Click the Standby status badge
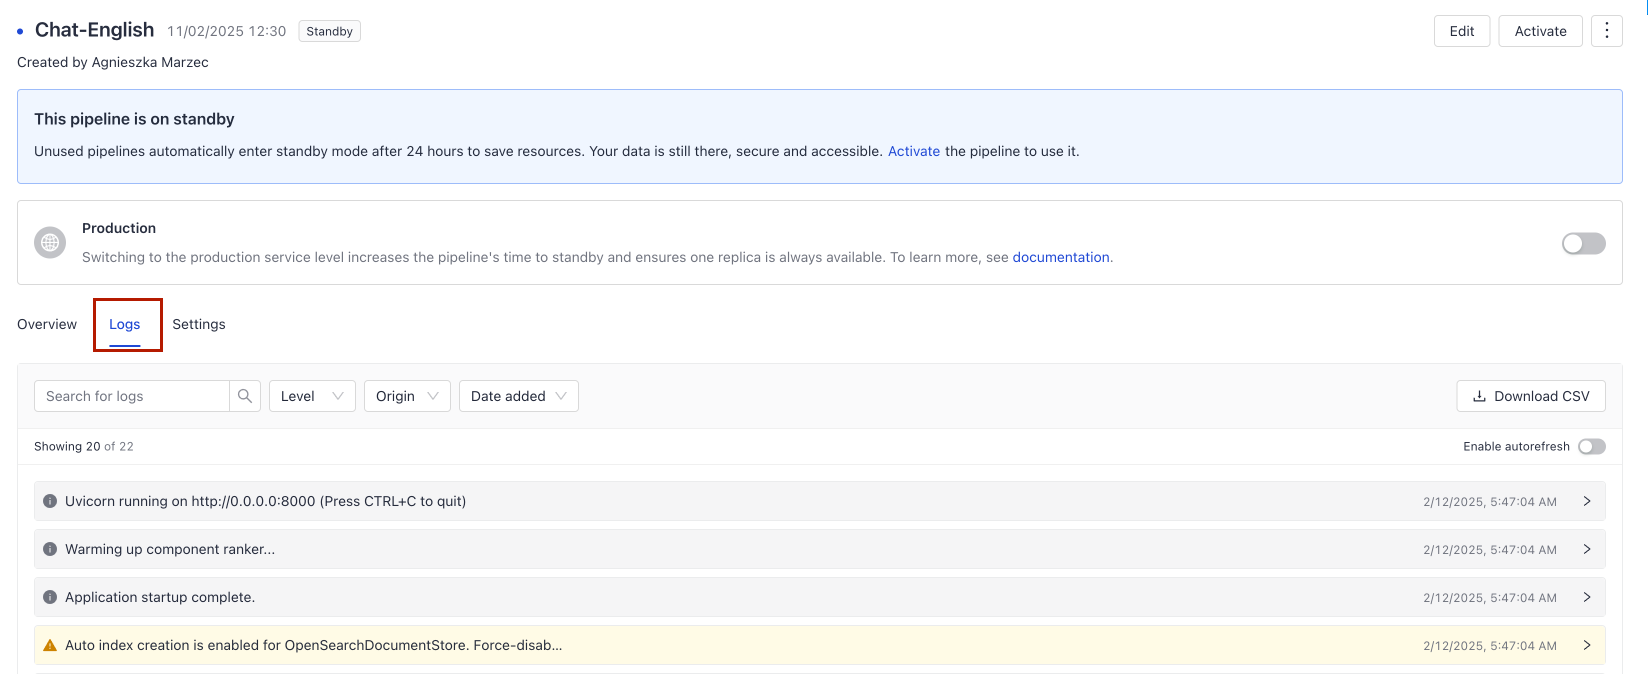Viewport: 1648px width, 674px height. click(329, 31)
